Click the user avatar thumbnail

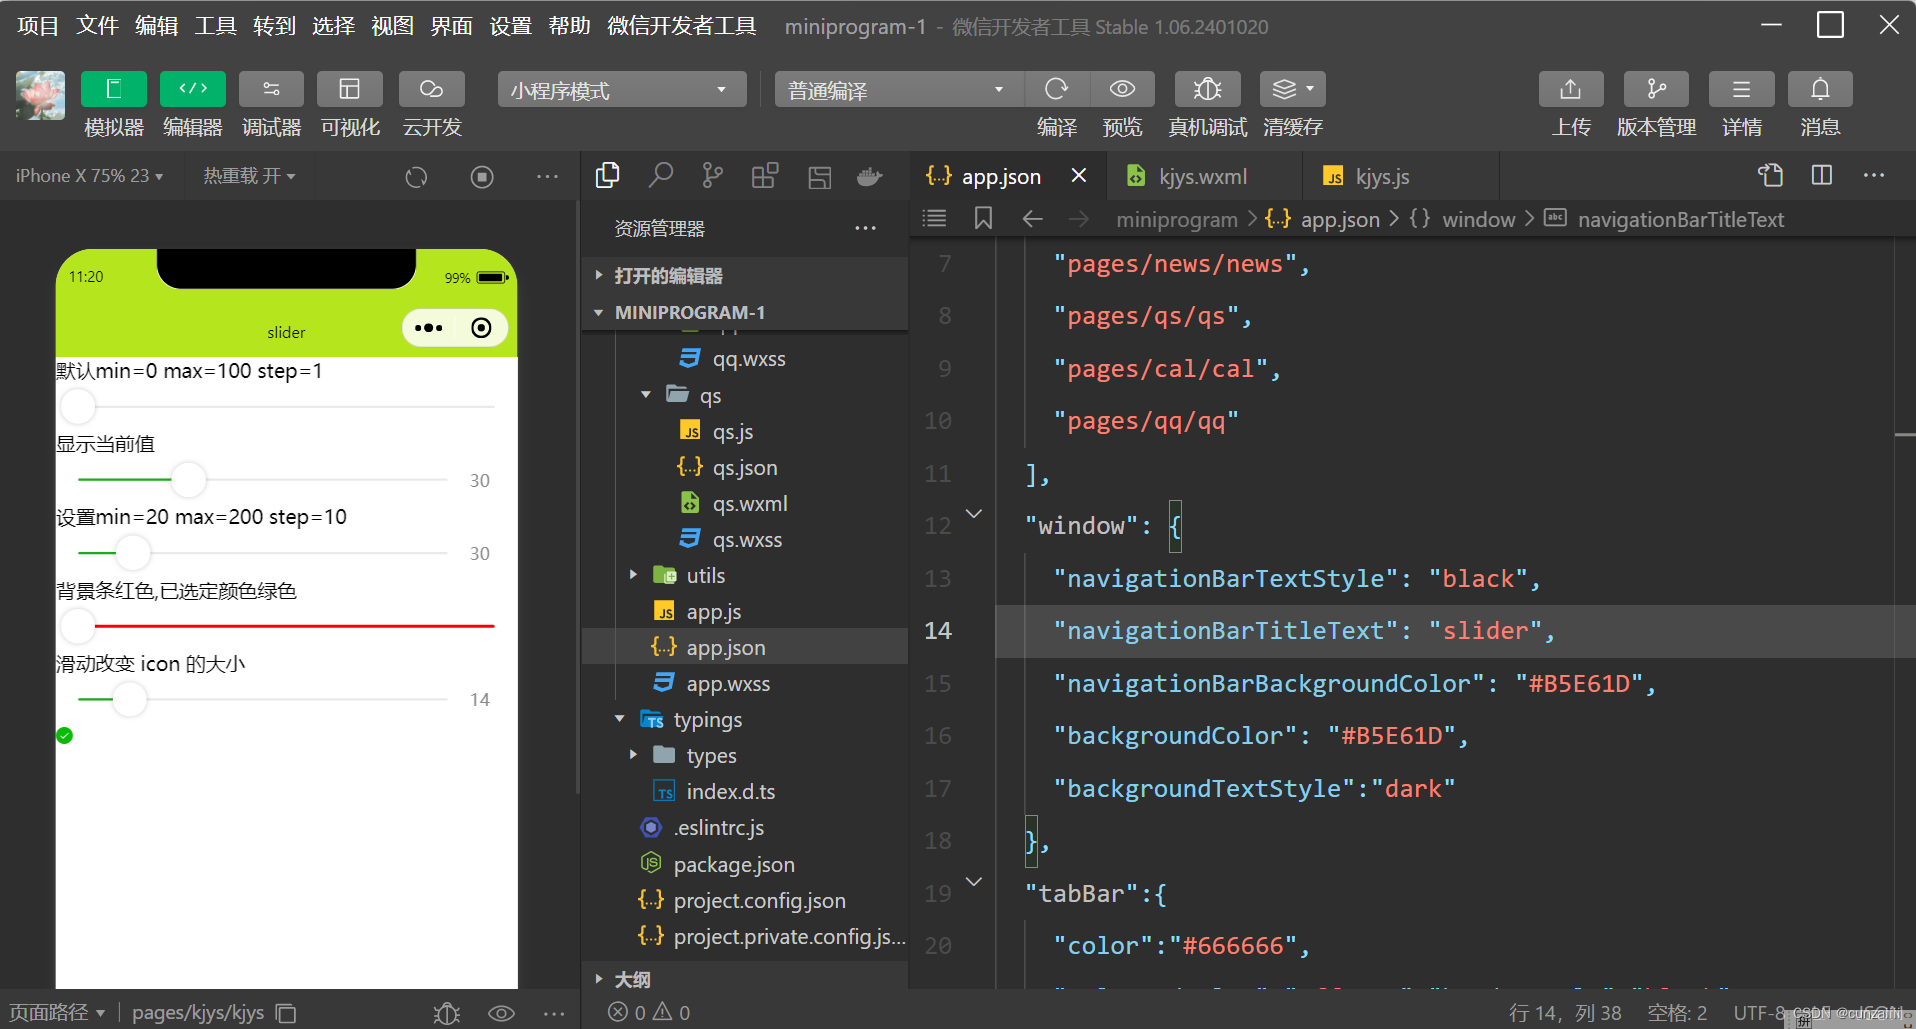[x=40, y=96]
